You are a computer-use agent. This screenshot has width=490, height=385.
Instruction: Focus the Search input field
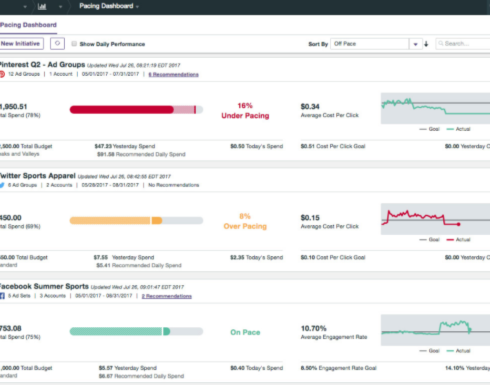tap(463, 44)
